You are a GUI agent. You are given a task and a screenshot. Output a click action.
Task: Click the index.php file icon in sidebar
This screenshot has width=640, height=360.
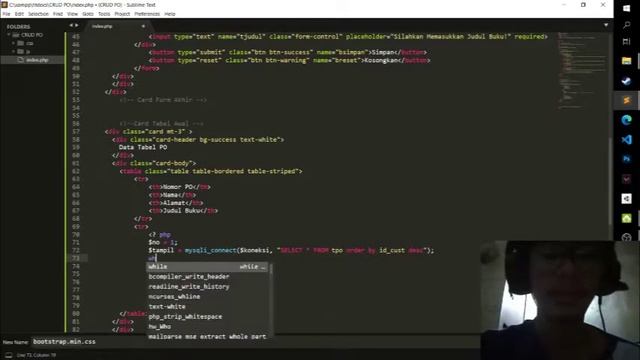(x=20, y=60)
